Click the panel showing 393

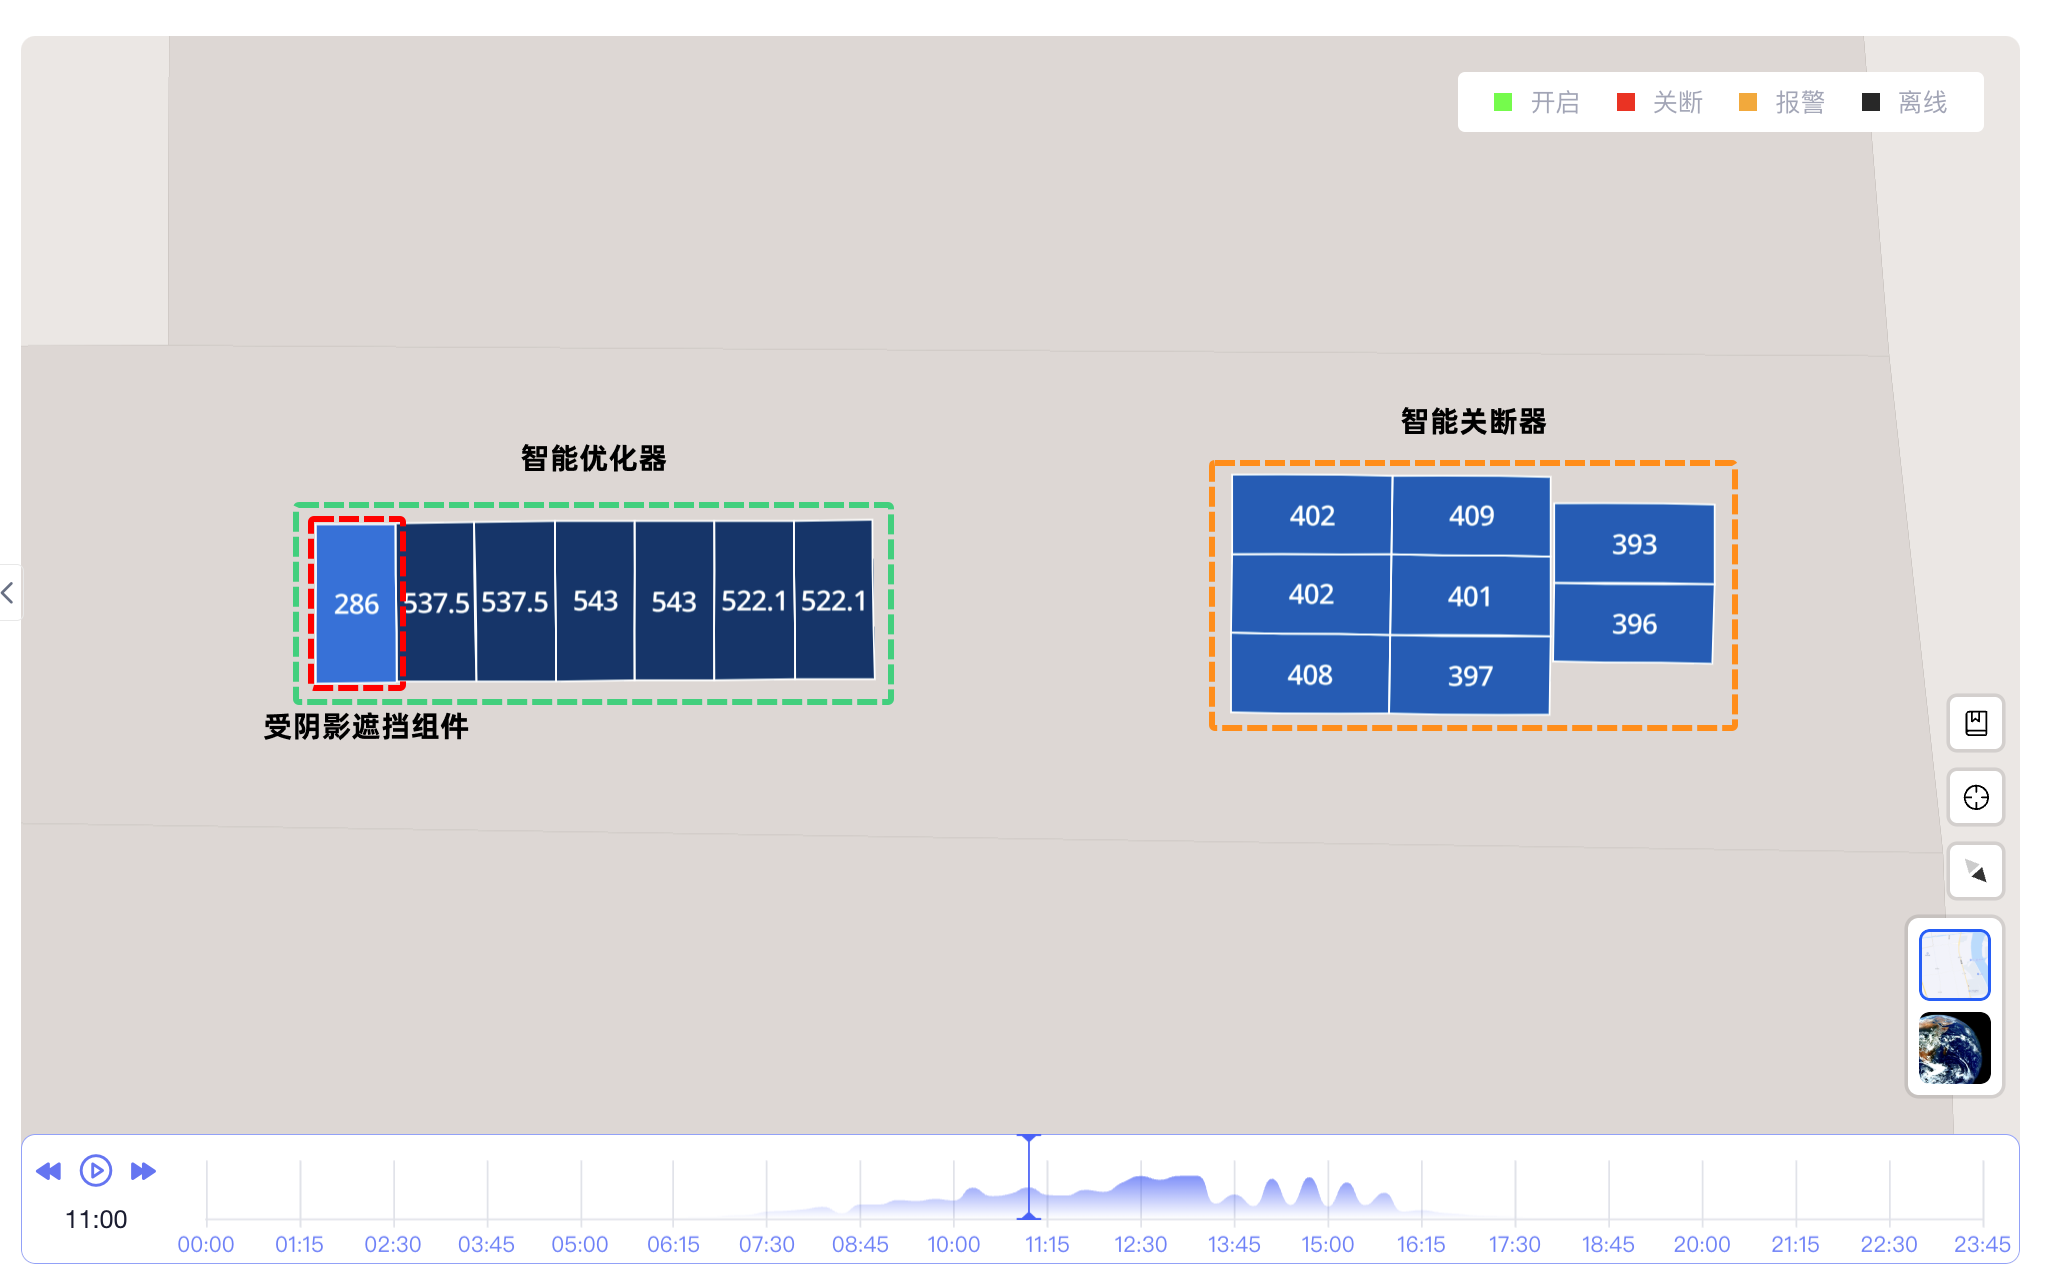[1634, 544]
